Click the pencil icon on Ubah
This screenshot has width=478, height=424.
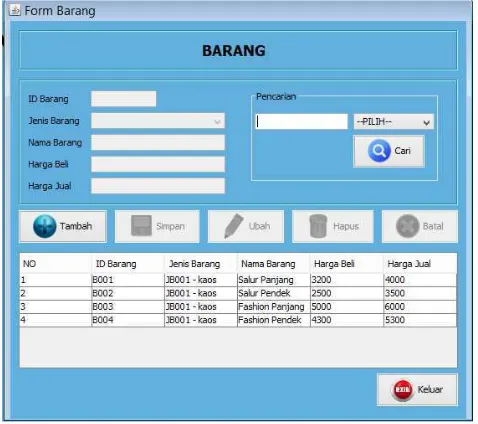[x=234, y=226]
